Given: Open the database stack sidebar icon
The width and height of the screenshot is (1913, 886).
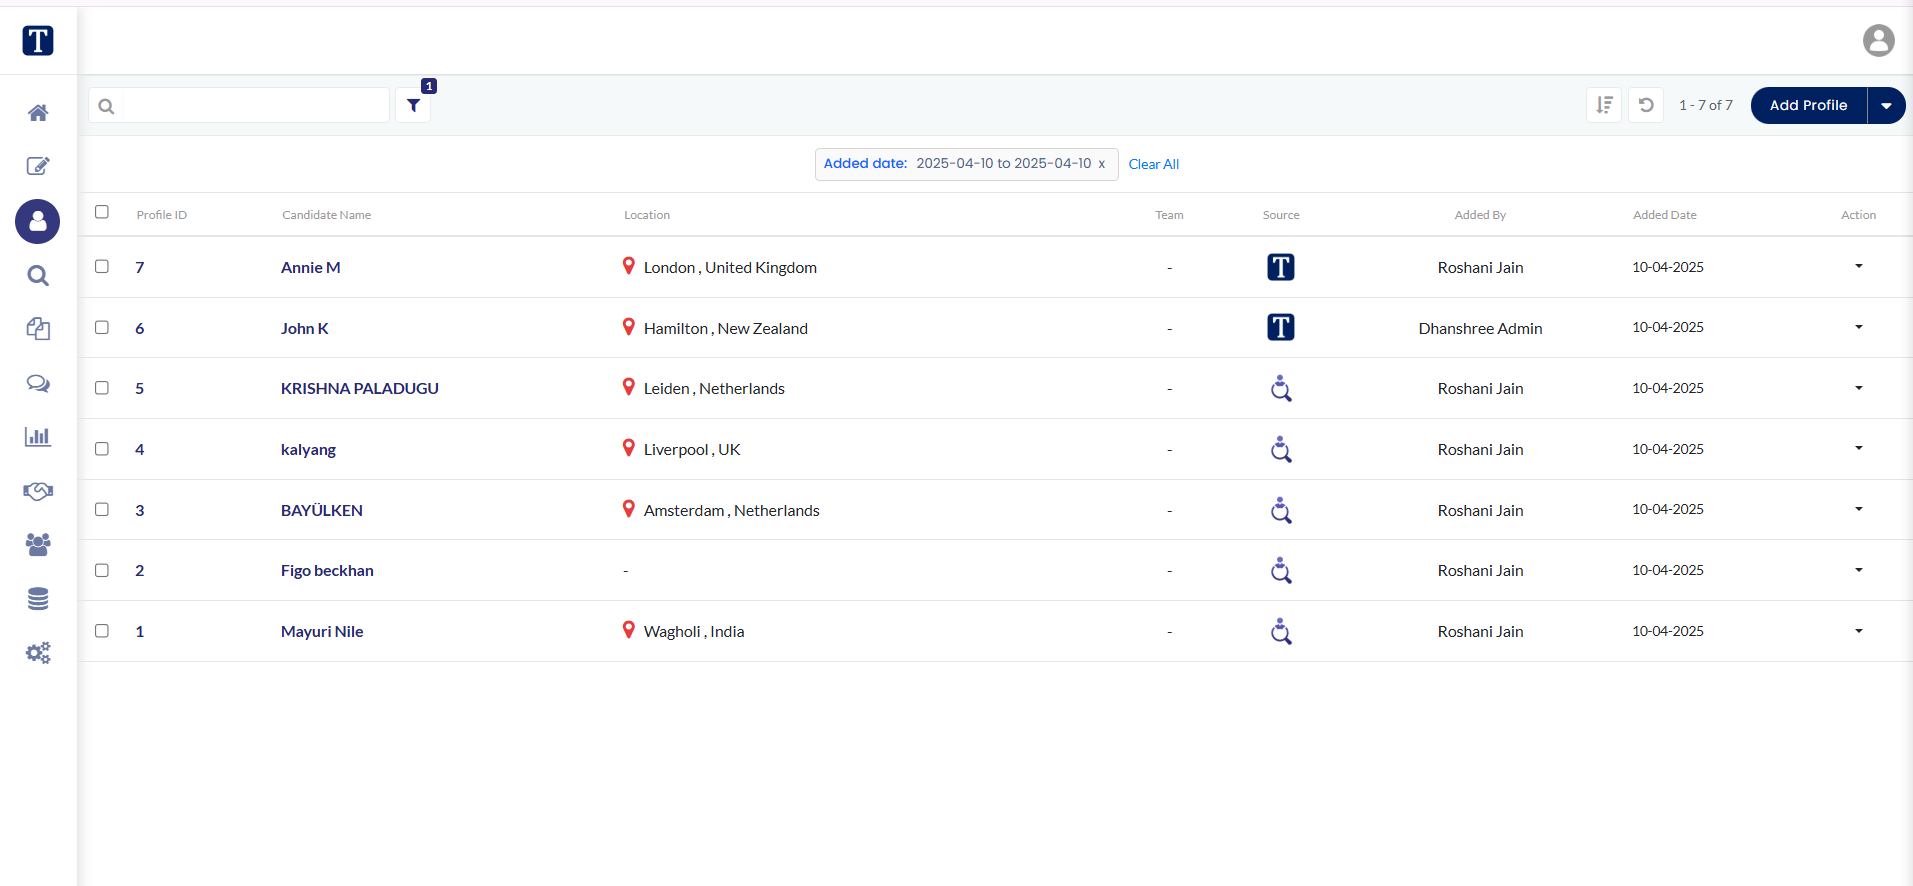Looking at the screenshot, I should (38, 599).
